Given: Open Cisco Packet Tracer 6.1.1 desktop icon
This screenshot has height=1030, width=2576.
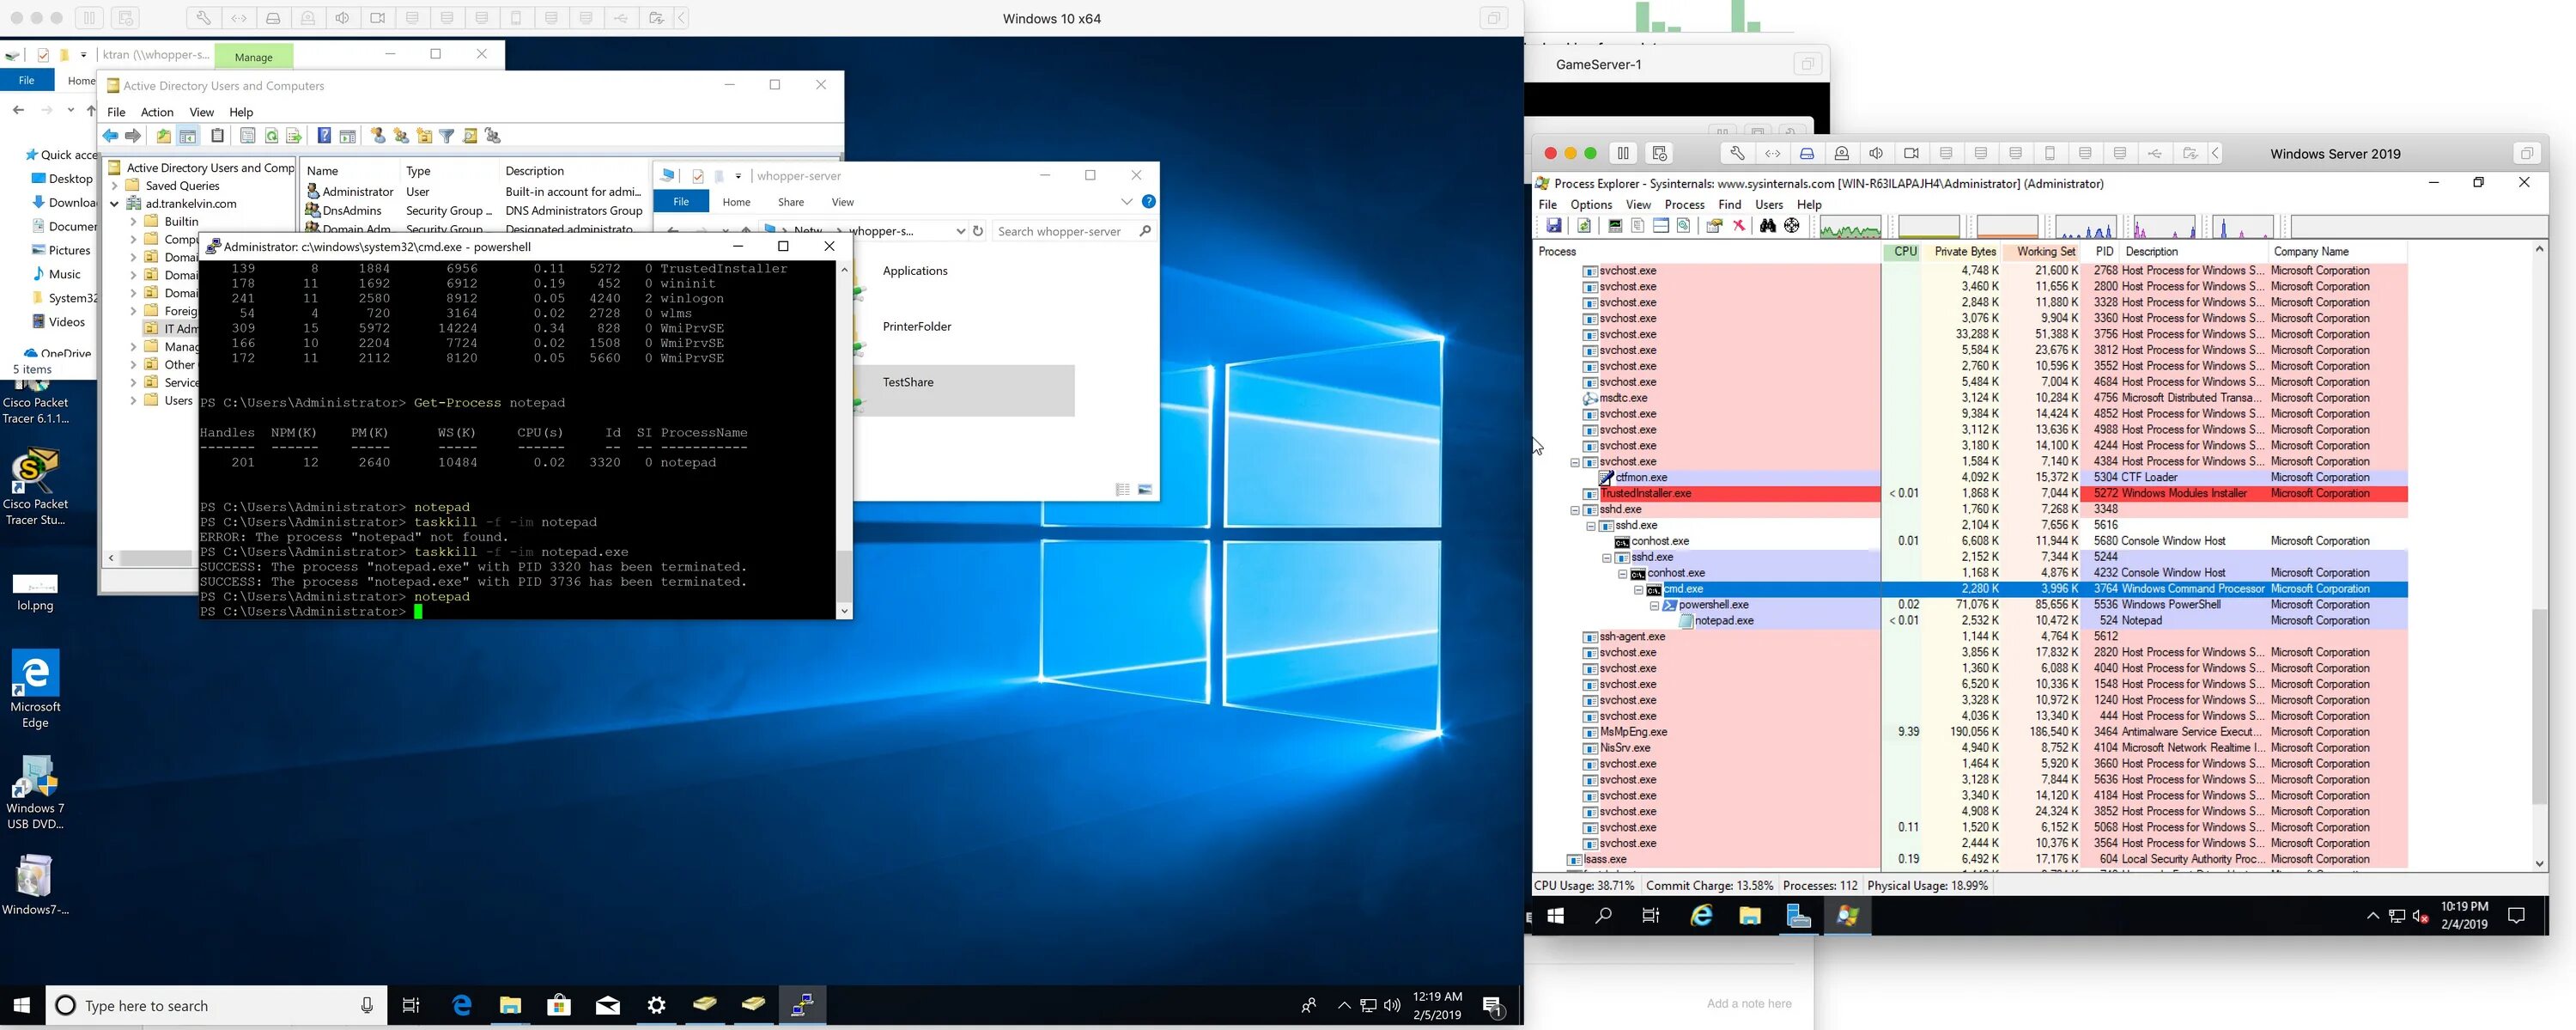Looking at the screenshot, I should (x=35, y=403).
